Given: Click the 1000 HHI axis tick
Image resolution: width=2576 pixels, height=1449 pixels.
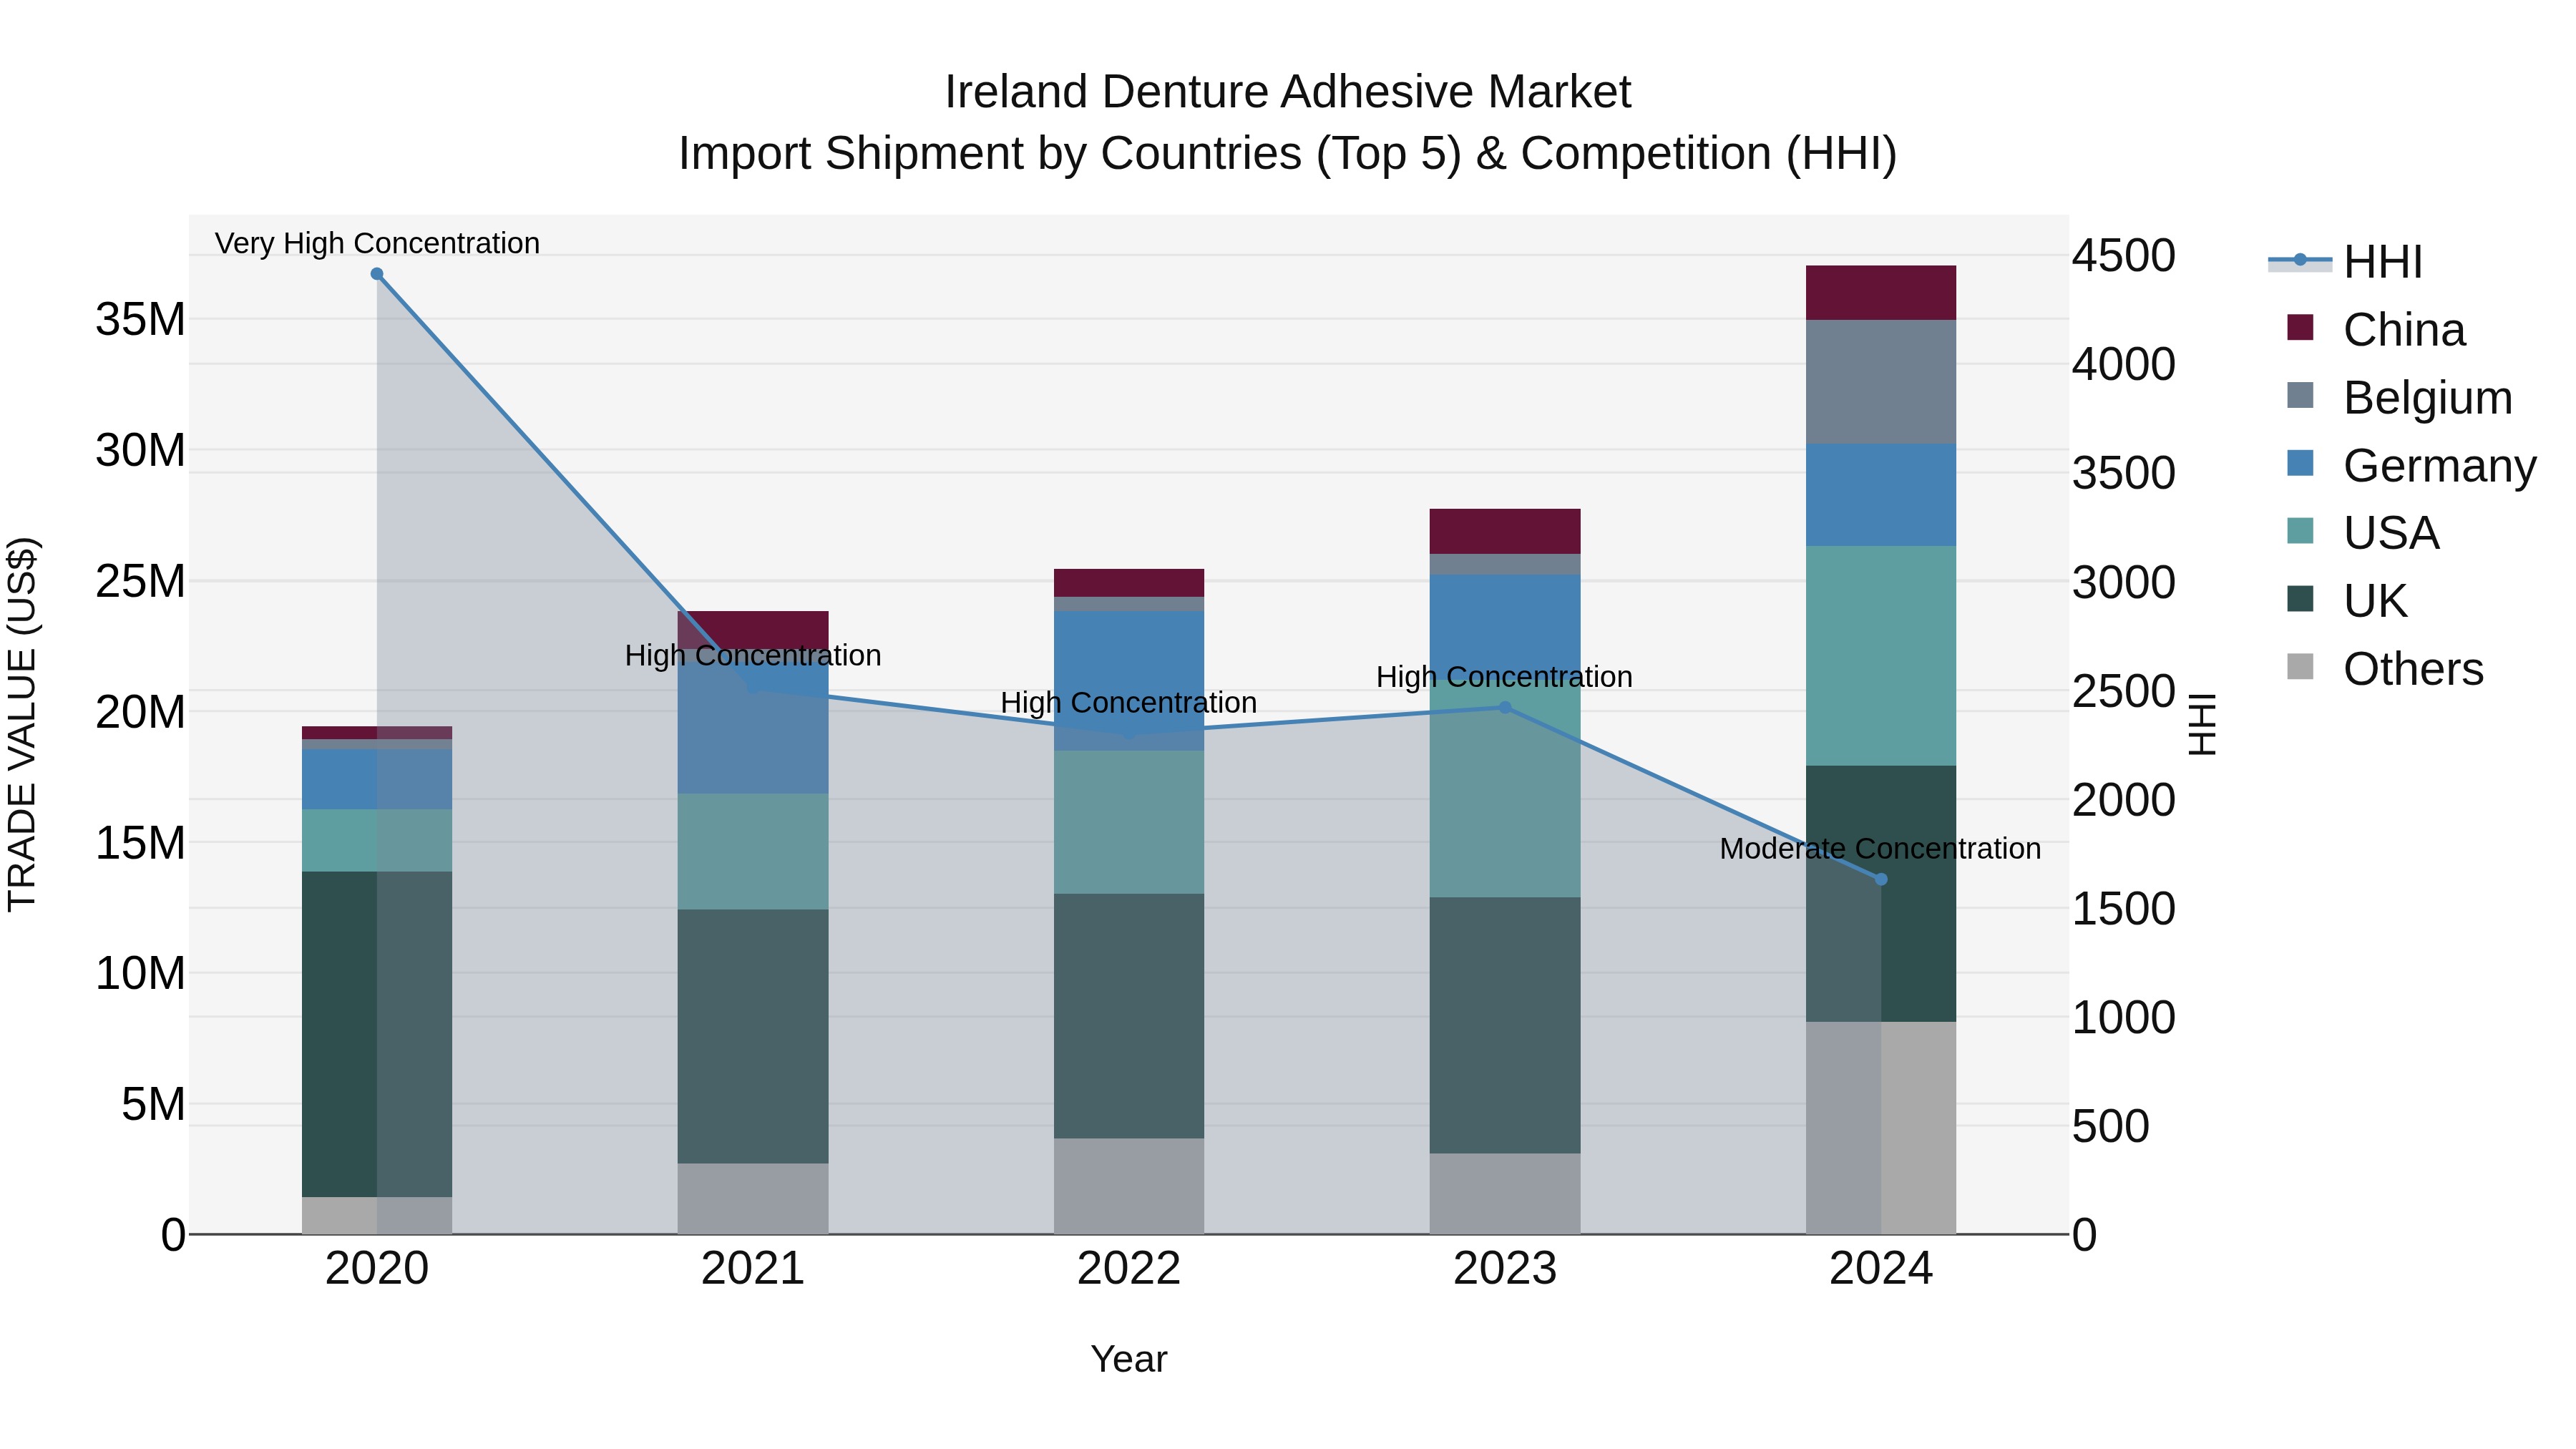Looking at the screenshot, I should coord(2123,1017).
